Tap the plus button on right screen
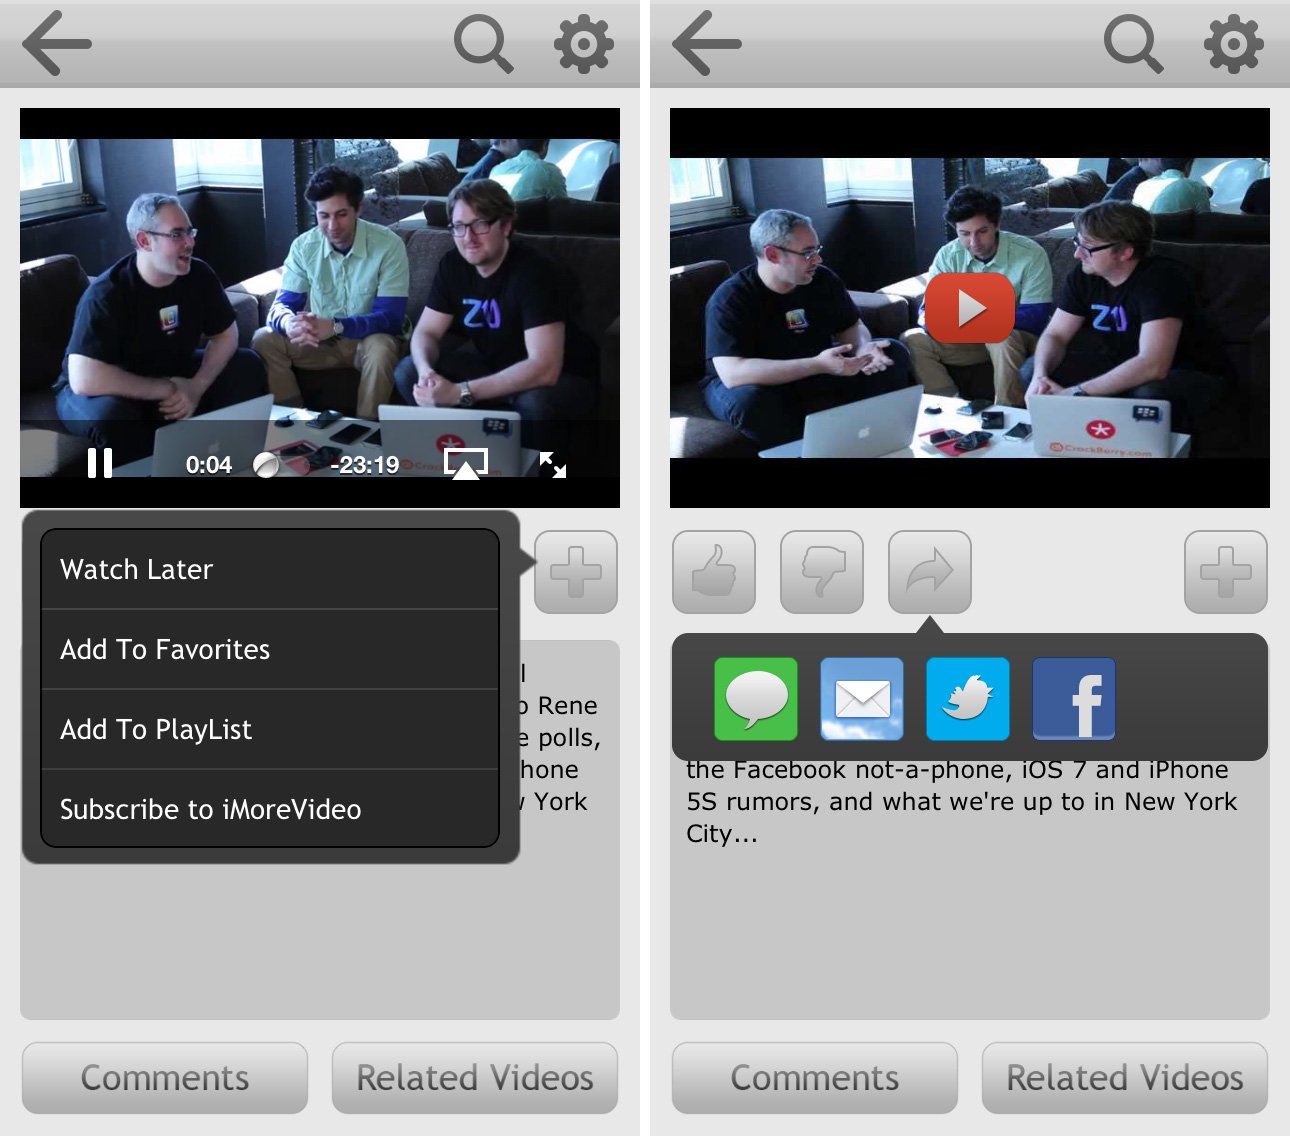Image resolution: width=1290 pixels, height=1136 pixels. point(1226,572)
